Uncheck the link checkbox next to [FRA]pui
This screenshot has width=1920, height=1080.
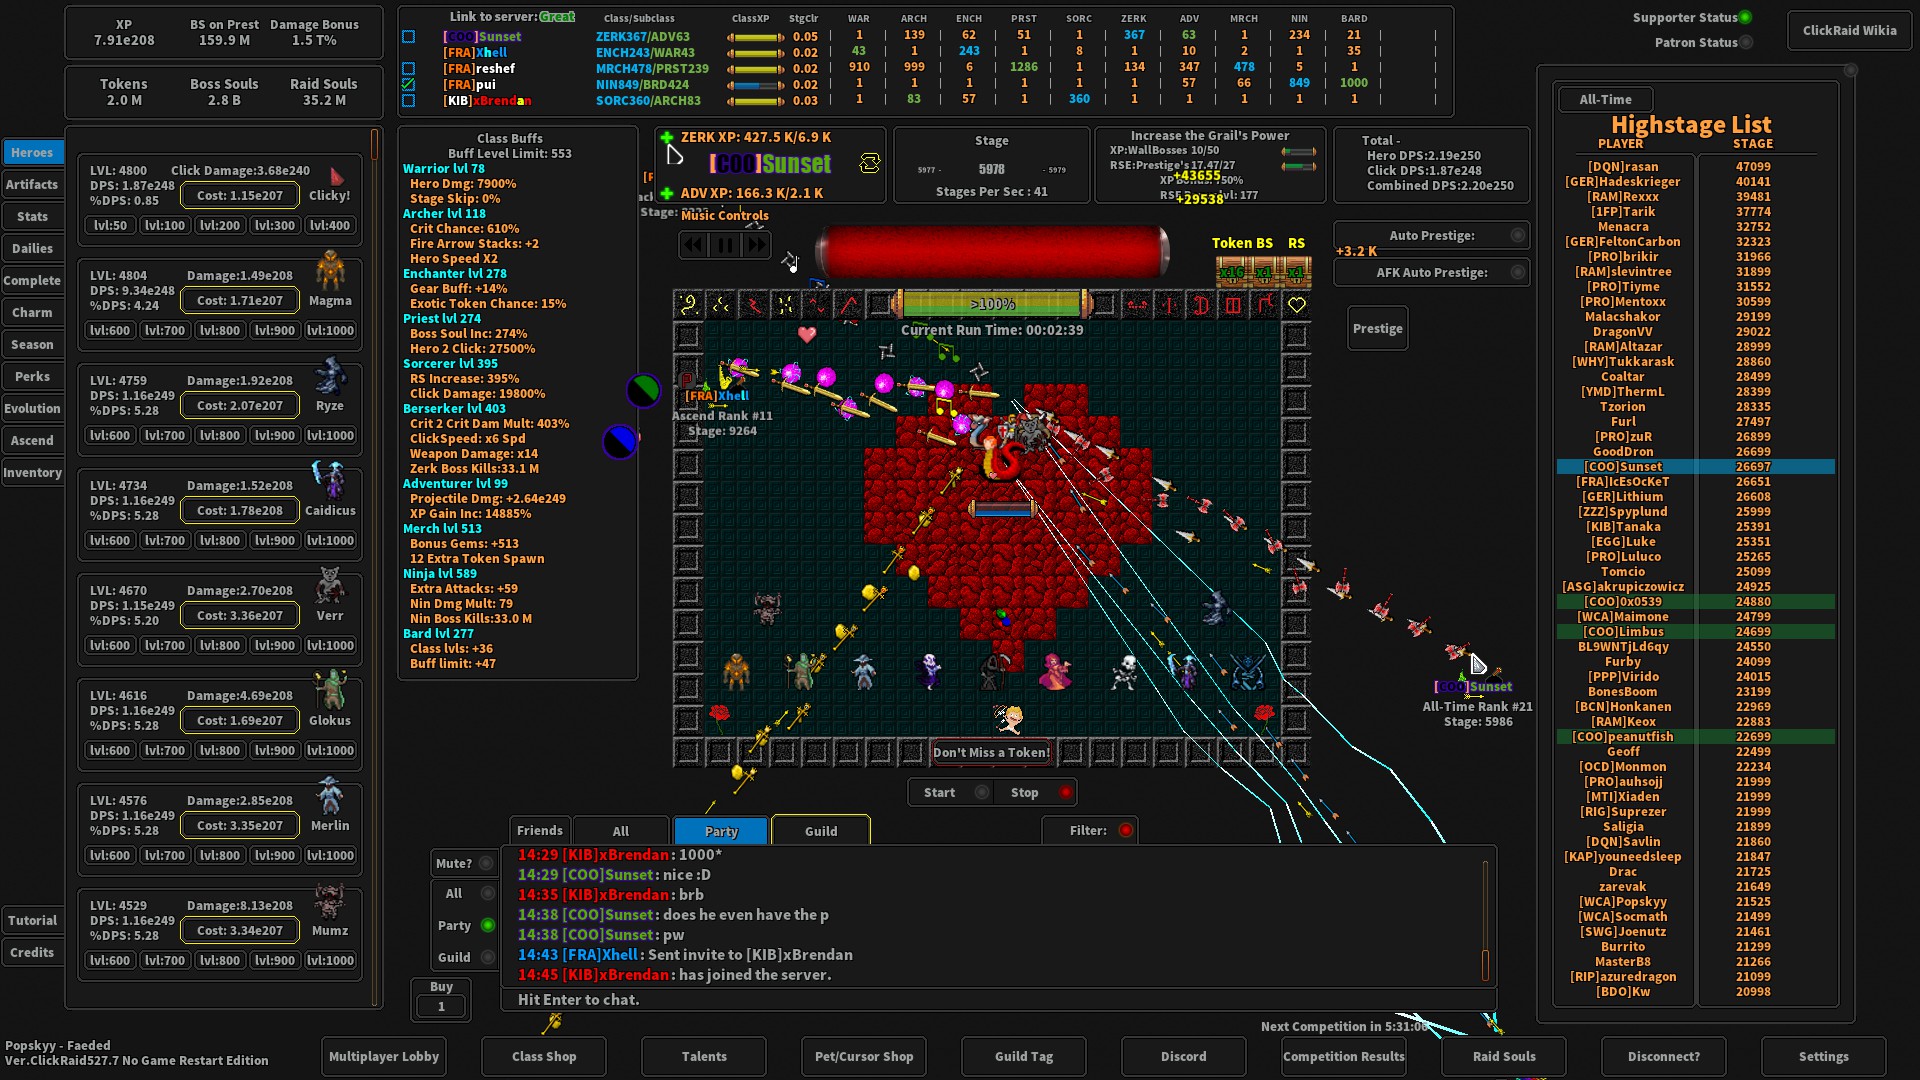pyautogui.click(x=408, y=84)
